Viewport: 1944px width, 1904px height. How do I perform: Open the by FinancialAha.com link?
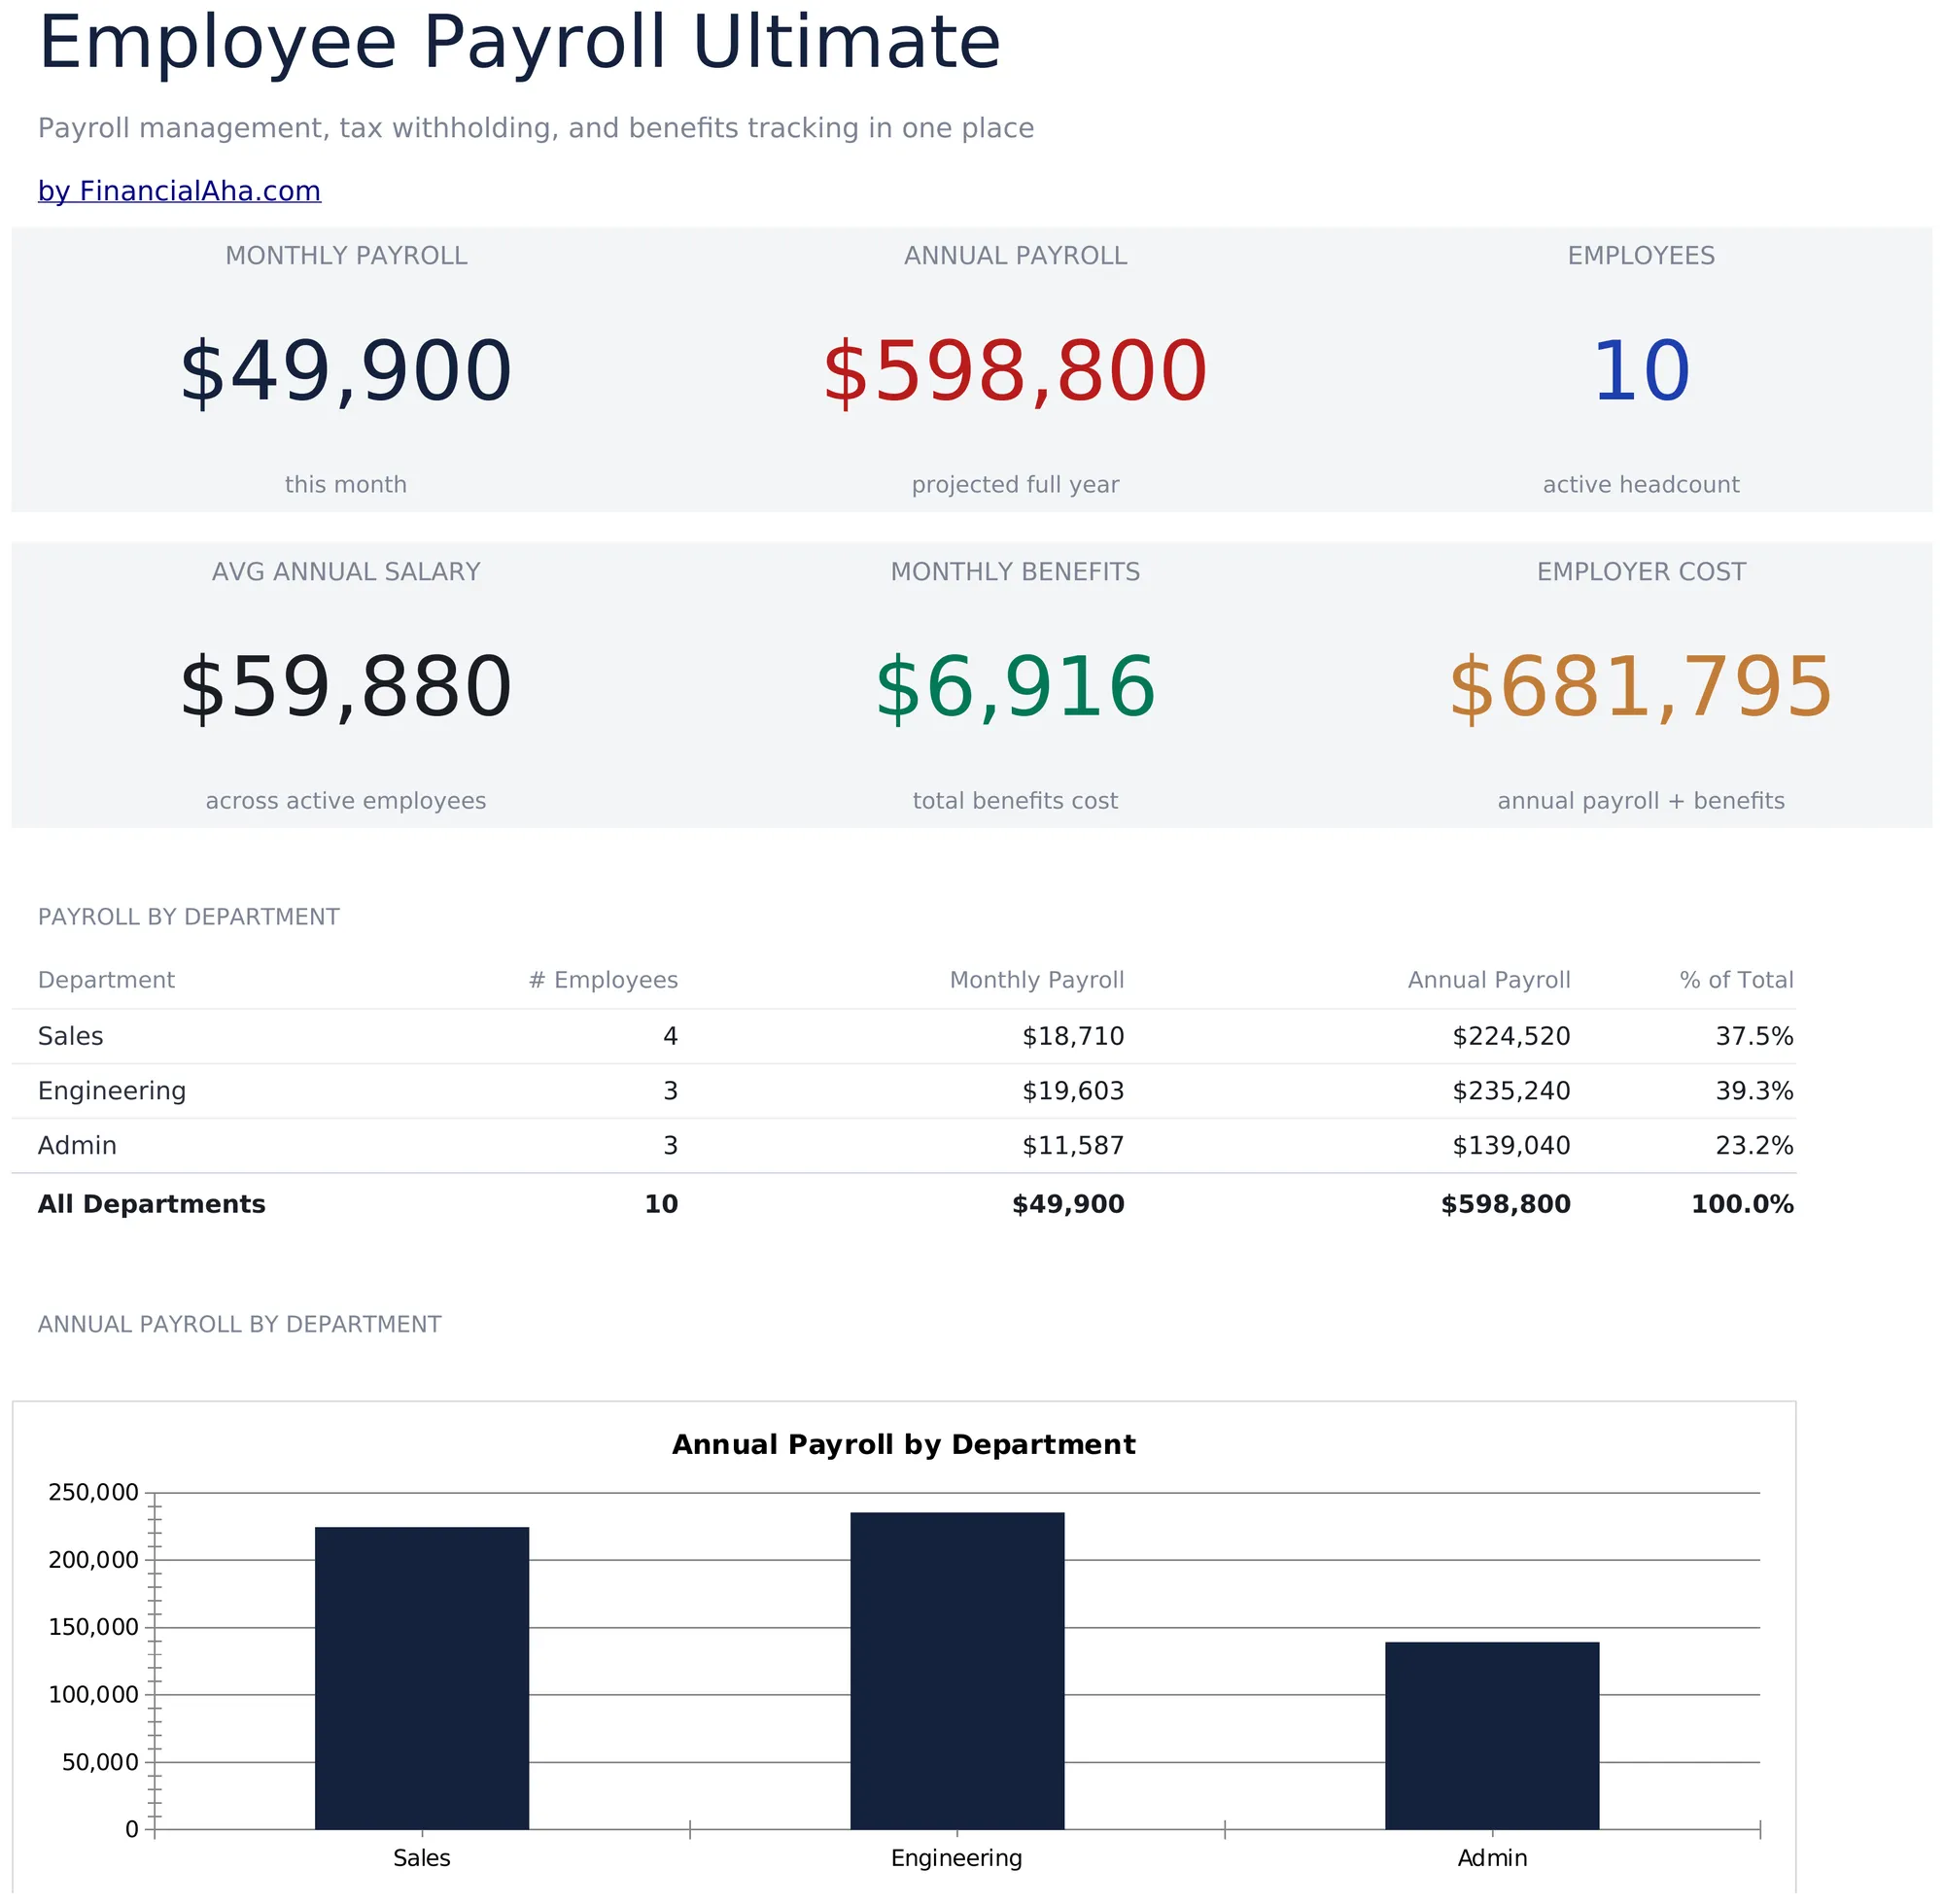tap(180, 192)
